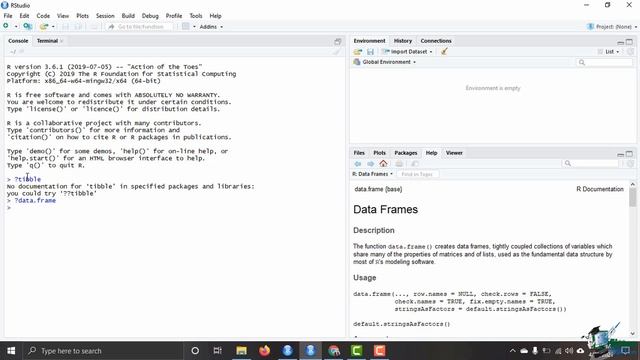The image size is (640, 360).
Task: Switch to the Viewer tab
Action: pos(454,153)
